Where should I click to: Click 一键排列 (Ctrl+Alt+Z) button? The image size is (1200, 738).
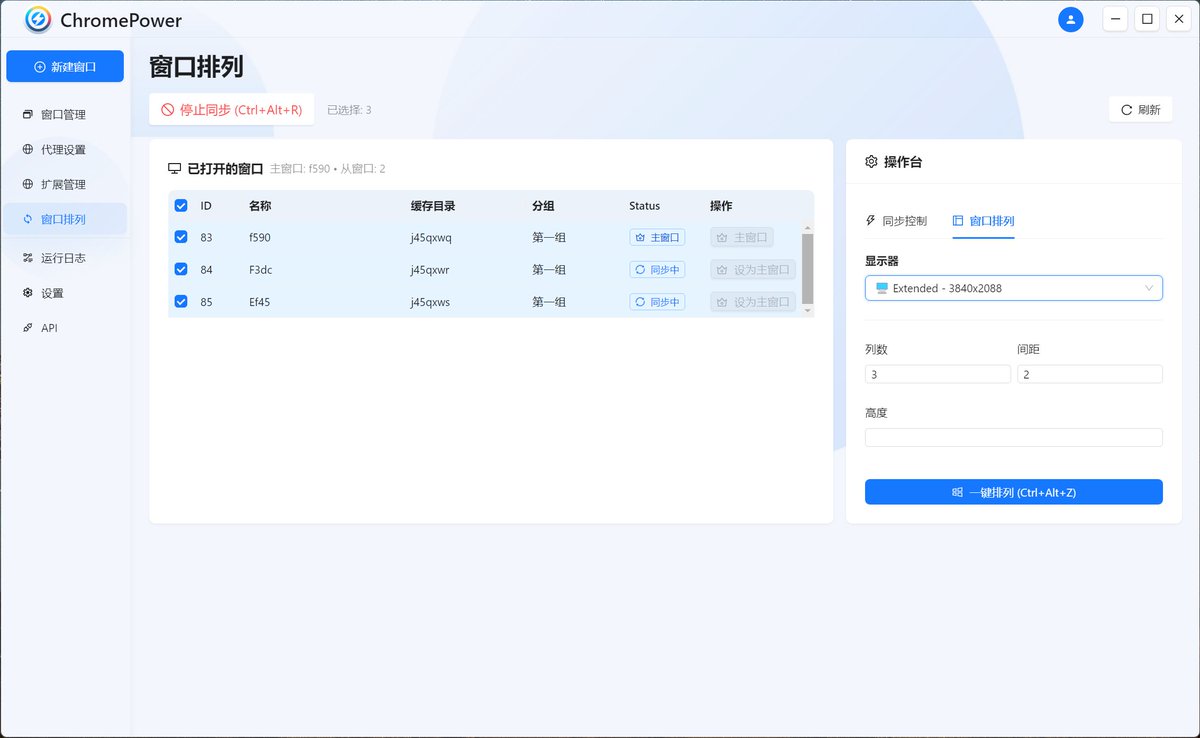(1014, 492)
